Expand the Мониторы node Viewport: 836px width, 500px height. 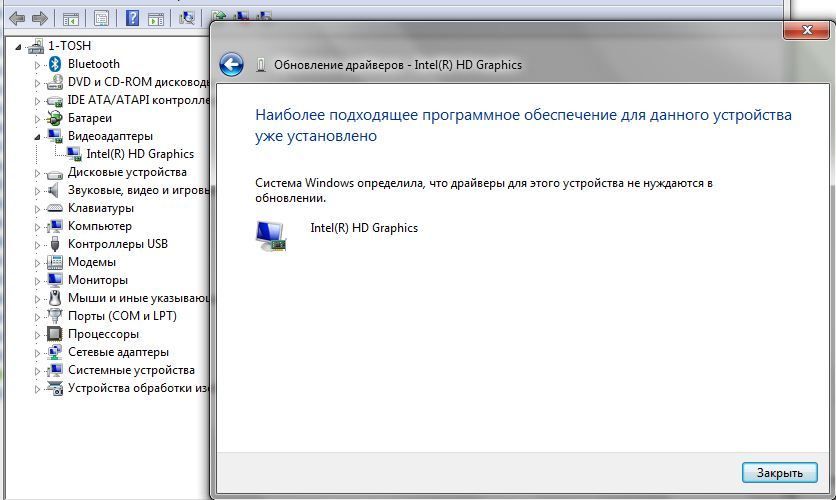tap(37, 281)
